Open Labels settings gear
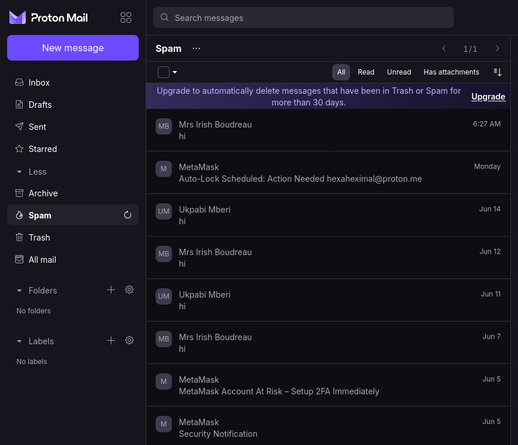Screen dimensions: 518x445 129,340
